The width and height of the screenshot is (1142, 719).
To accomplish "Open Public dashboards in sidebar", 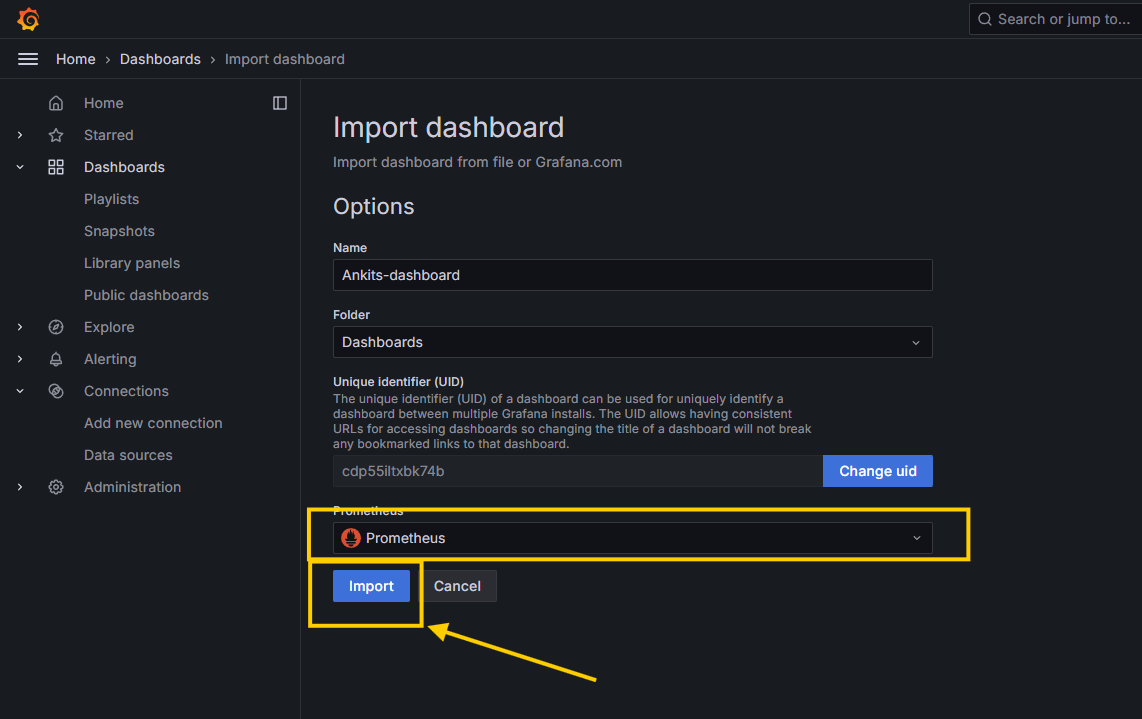I will (x=146, y=295).
